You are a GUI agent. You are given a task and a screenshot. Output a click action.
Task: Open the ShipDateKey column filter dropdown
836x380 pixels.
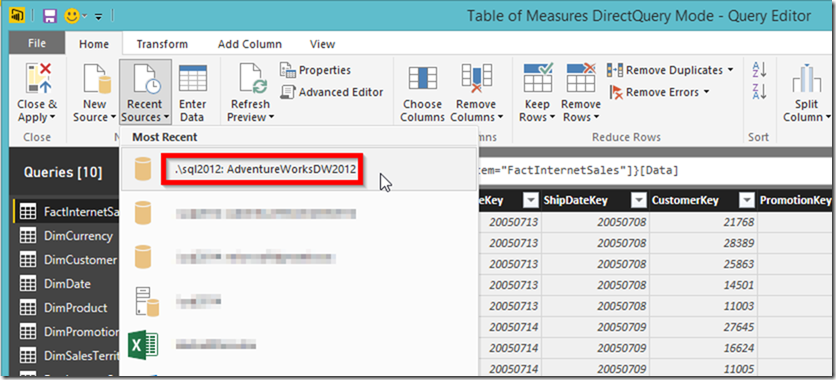click(x=639, y=200)
